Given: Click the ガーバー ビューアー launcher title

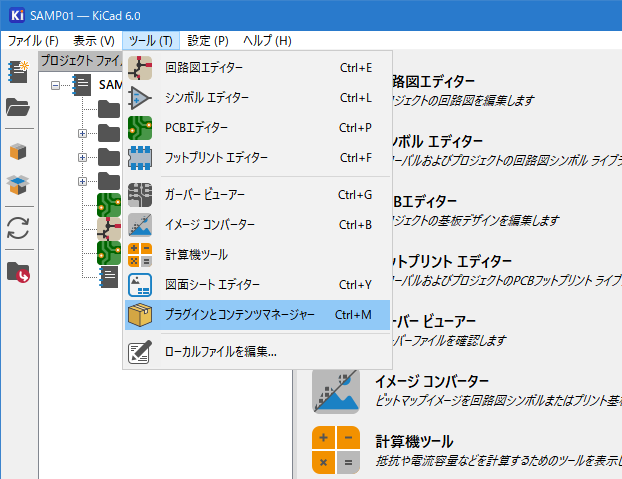Looking at the screenshot, I should coord(434,321).
